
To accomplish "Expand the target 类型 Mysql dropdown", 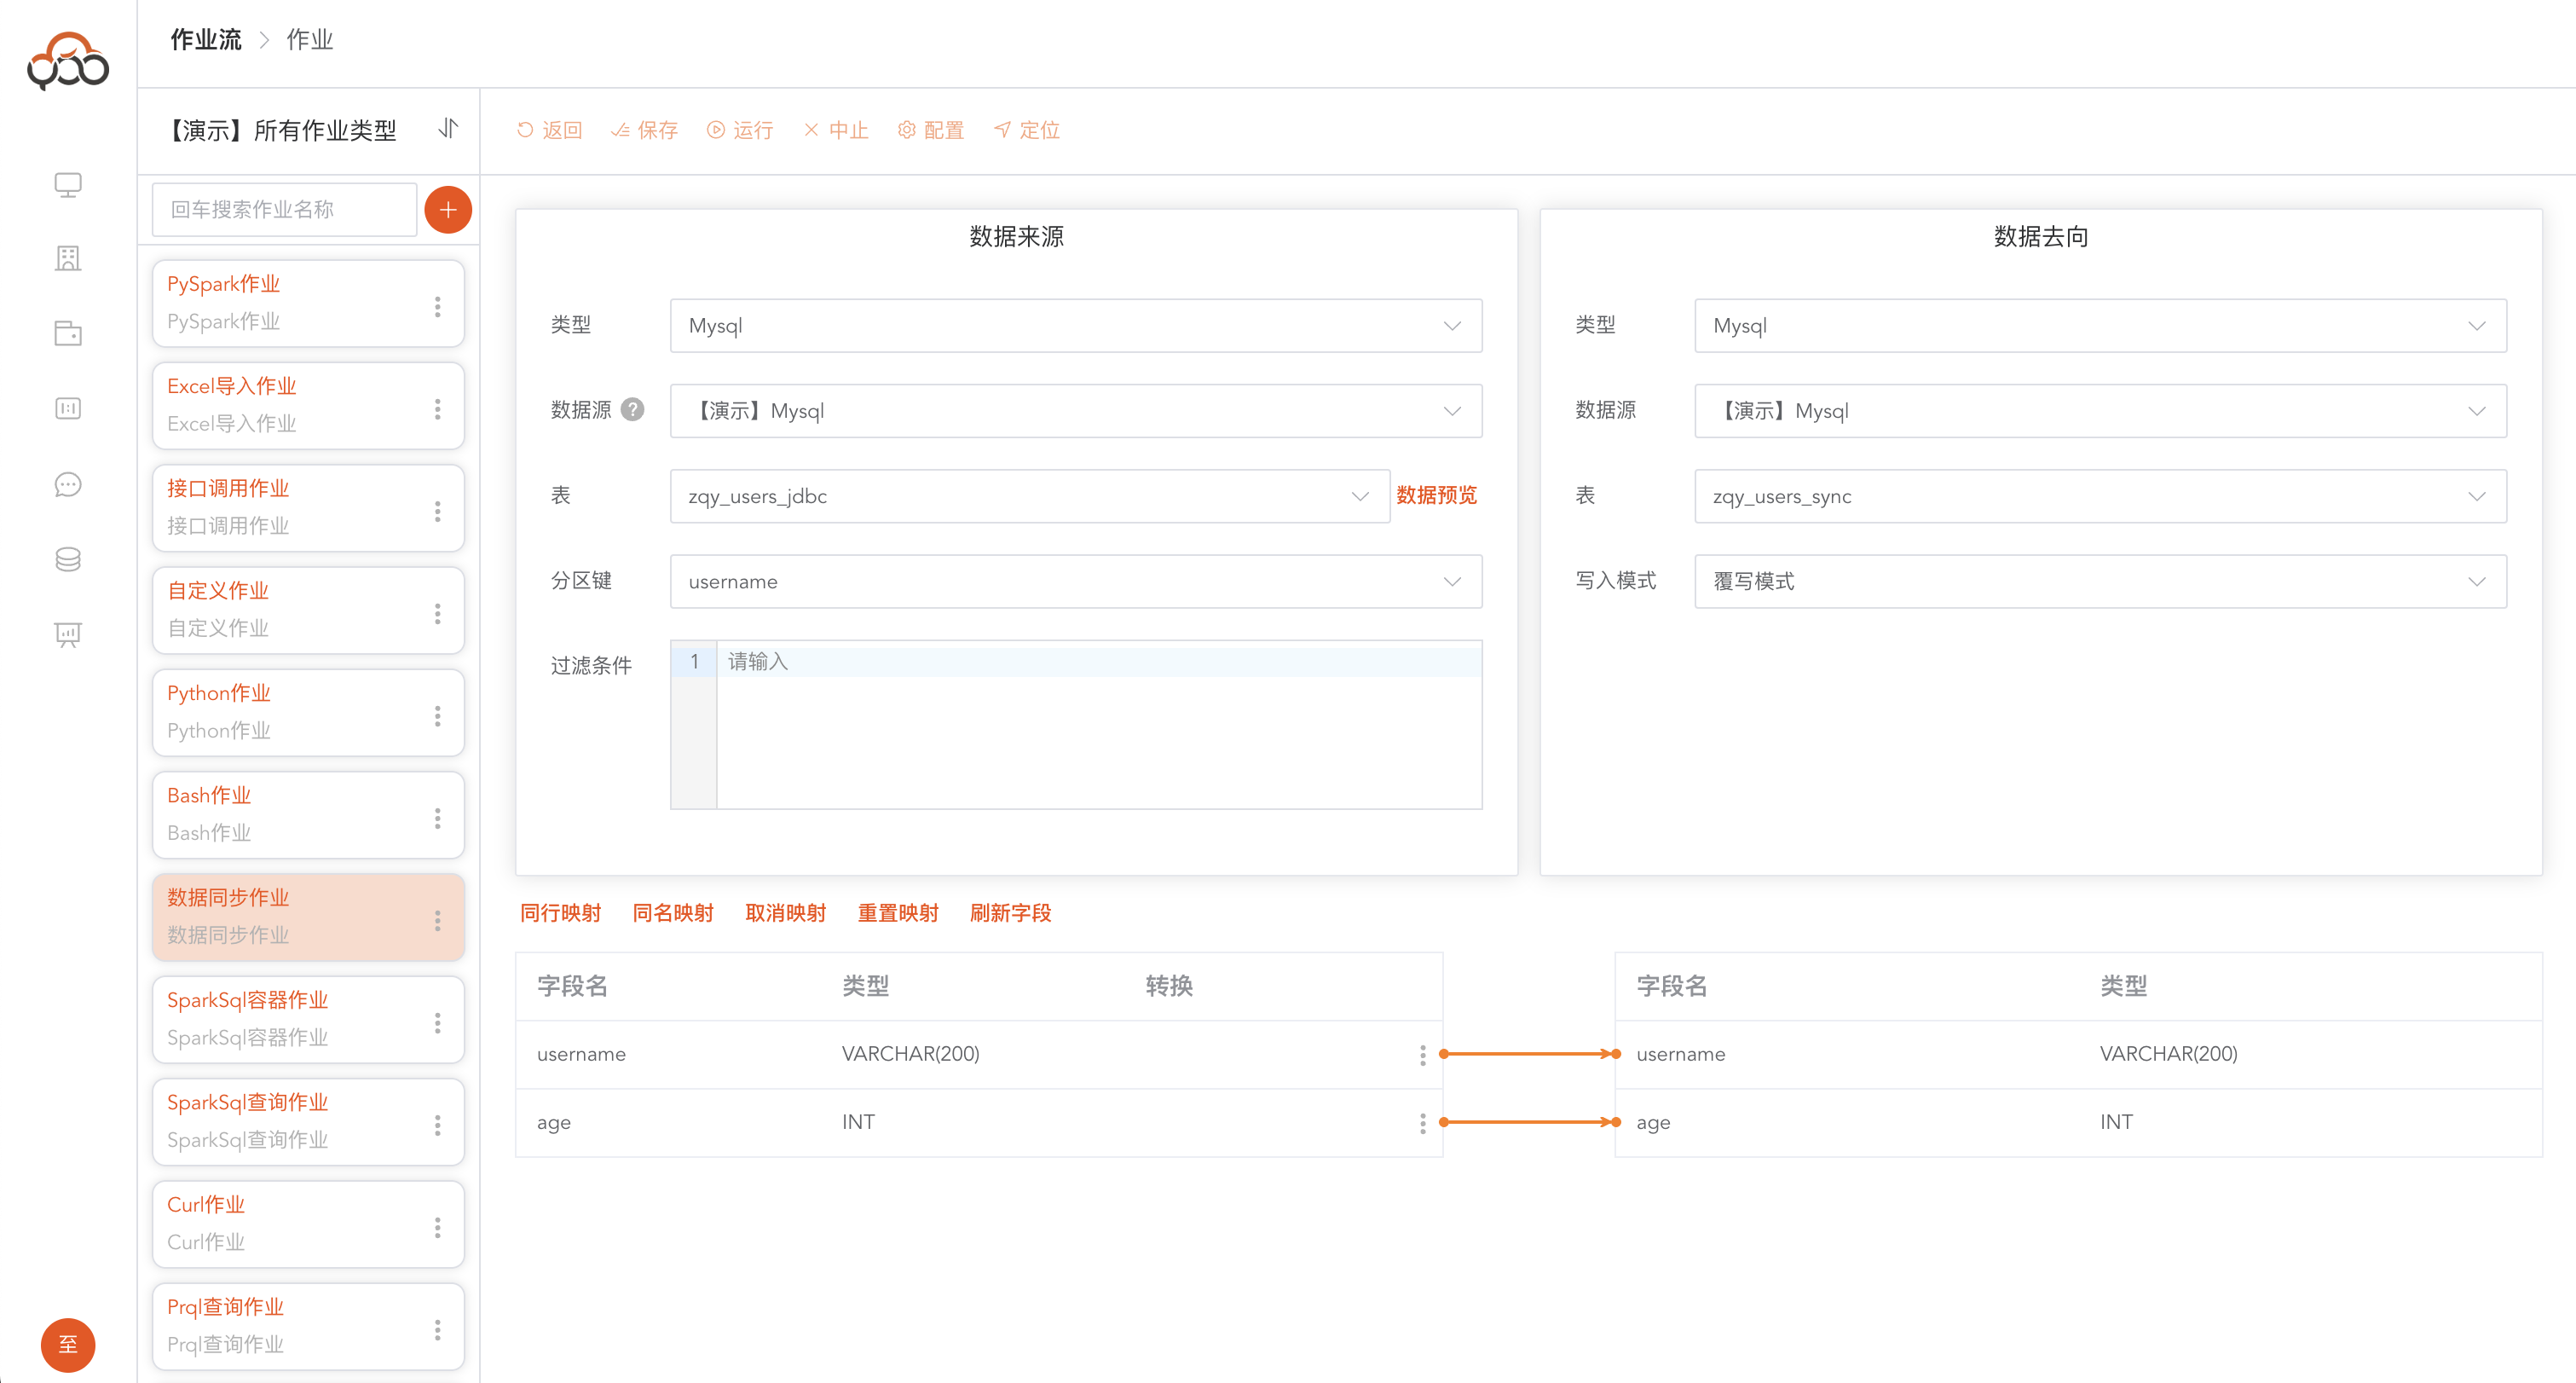I will click(x=2100, y=325).
